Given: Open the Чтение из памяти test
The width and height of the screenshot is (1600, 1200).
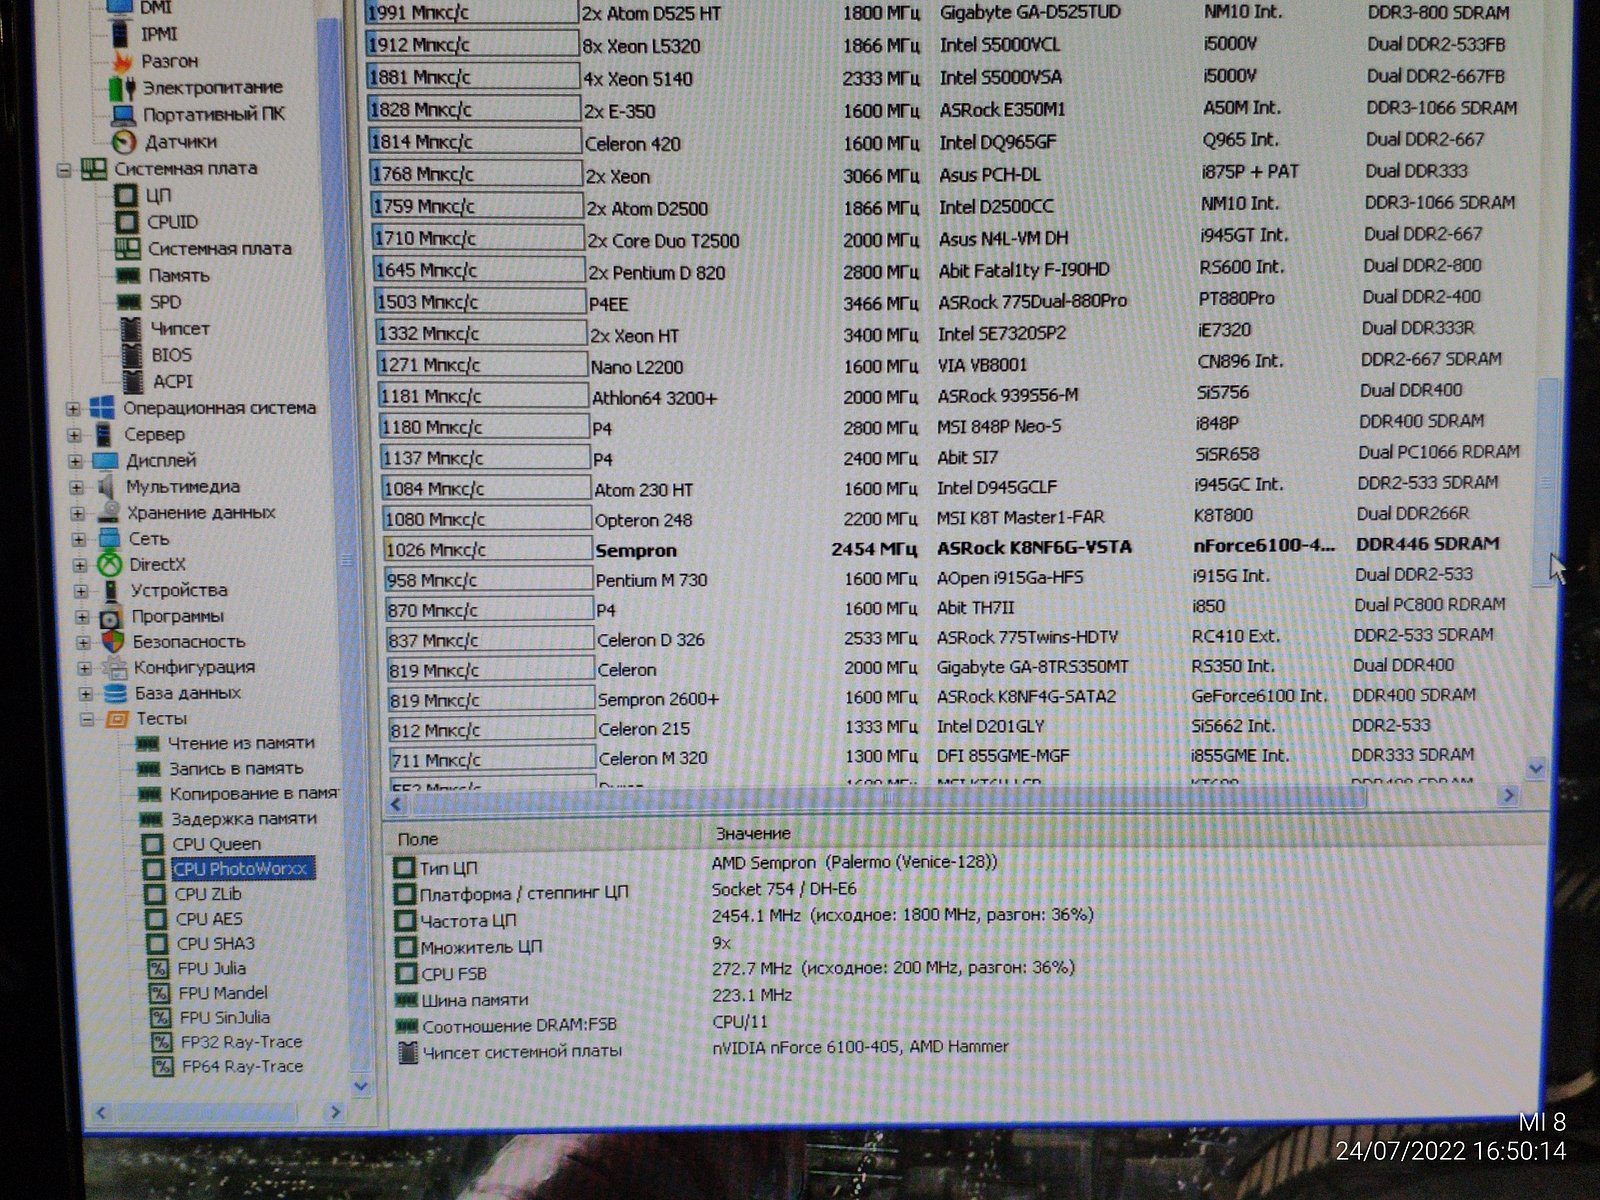Looking at the screenshot, I should click(241, 743).
